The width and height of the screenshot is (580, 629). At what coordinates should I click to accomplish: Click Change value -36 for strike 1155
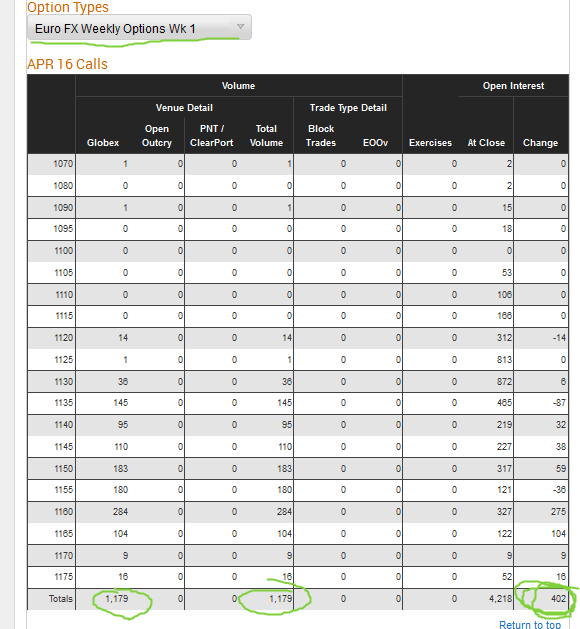(559, 490)
